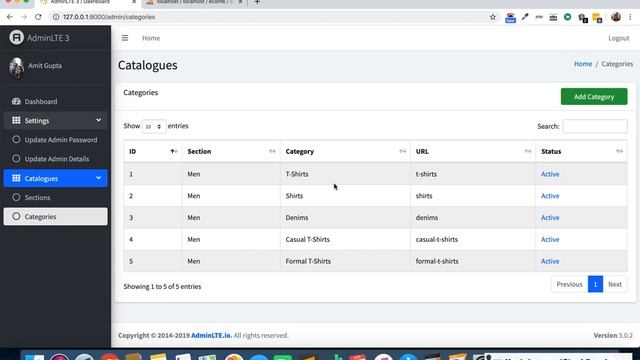
Task: Go to the Previous page of results
Action: click(569, 284)
